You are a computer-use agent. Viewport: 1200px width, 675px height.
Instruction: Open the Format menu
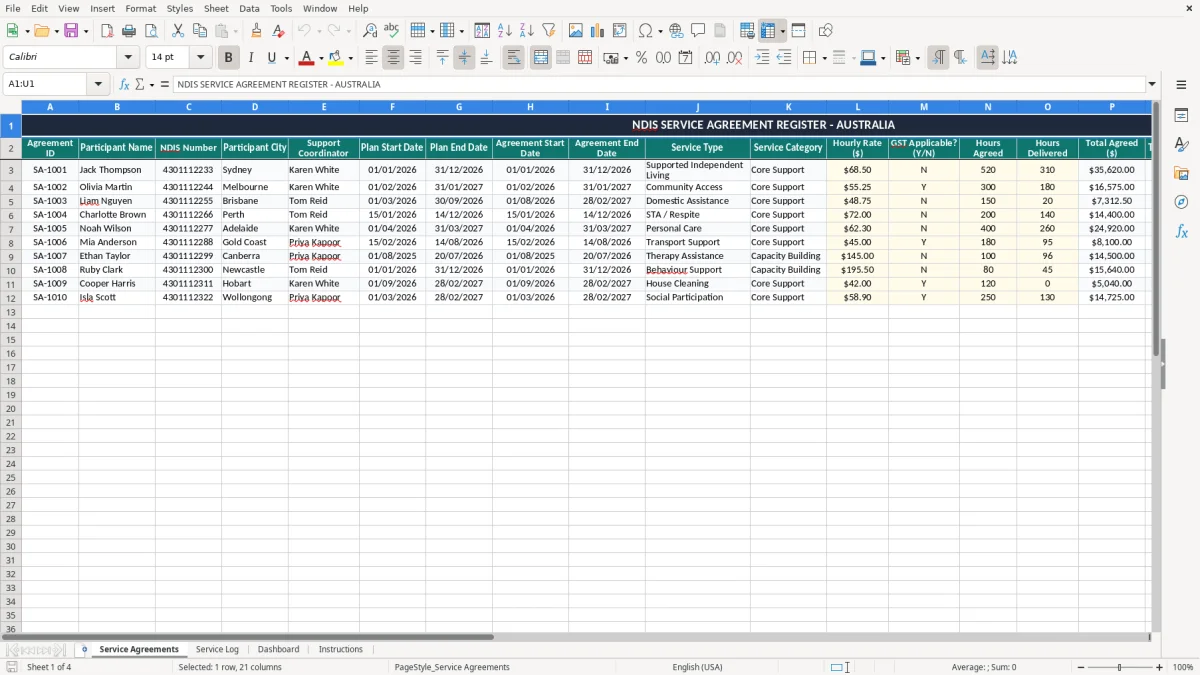click(140, 8)
